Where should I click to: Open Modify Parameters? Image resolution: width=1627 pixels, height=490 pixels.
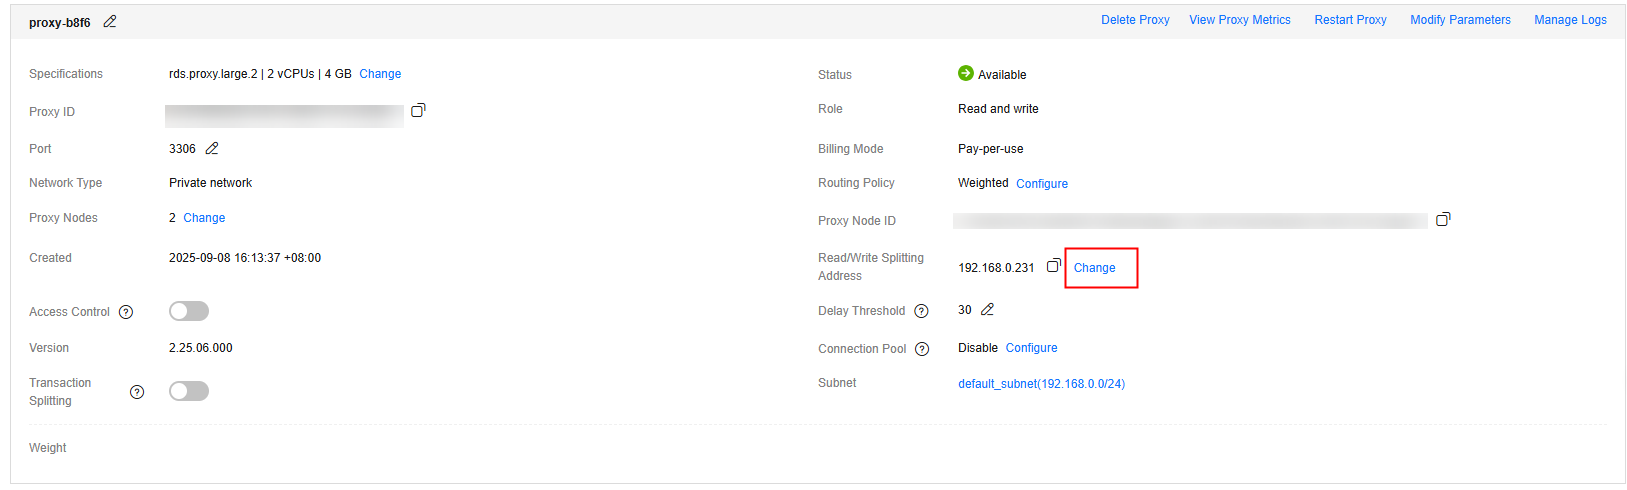point(1460,20)
